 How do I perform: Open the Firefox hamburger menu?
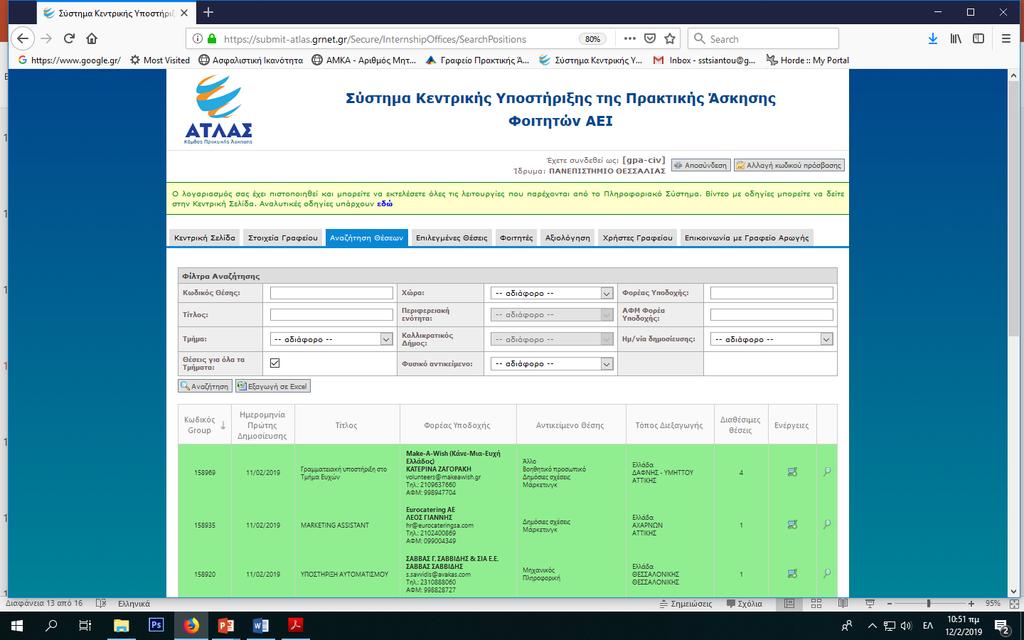[1006, 39]
